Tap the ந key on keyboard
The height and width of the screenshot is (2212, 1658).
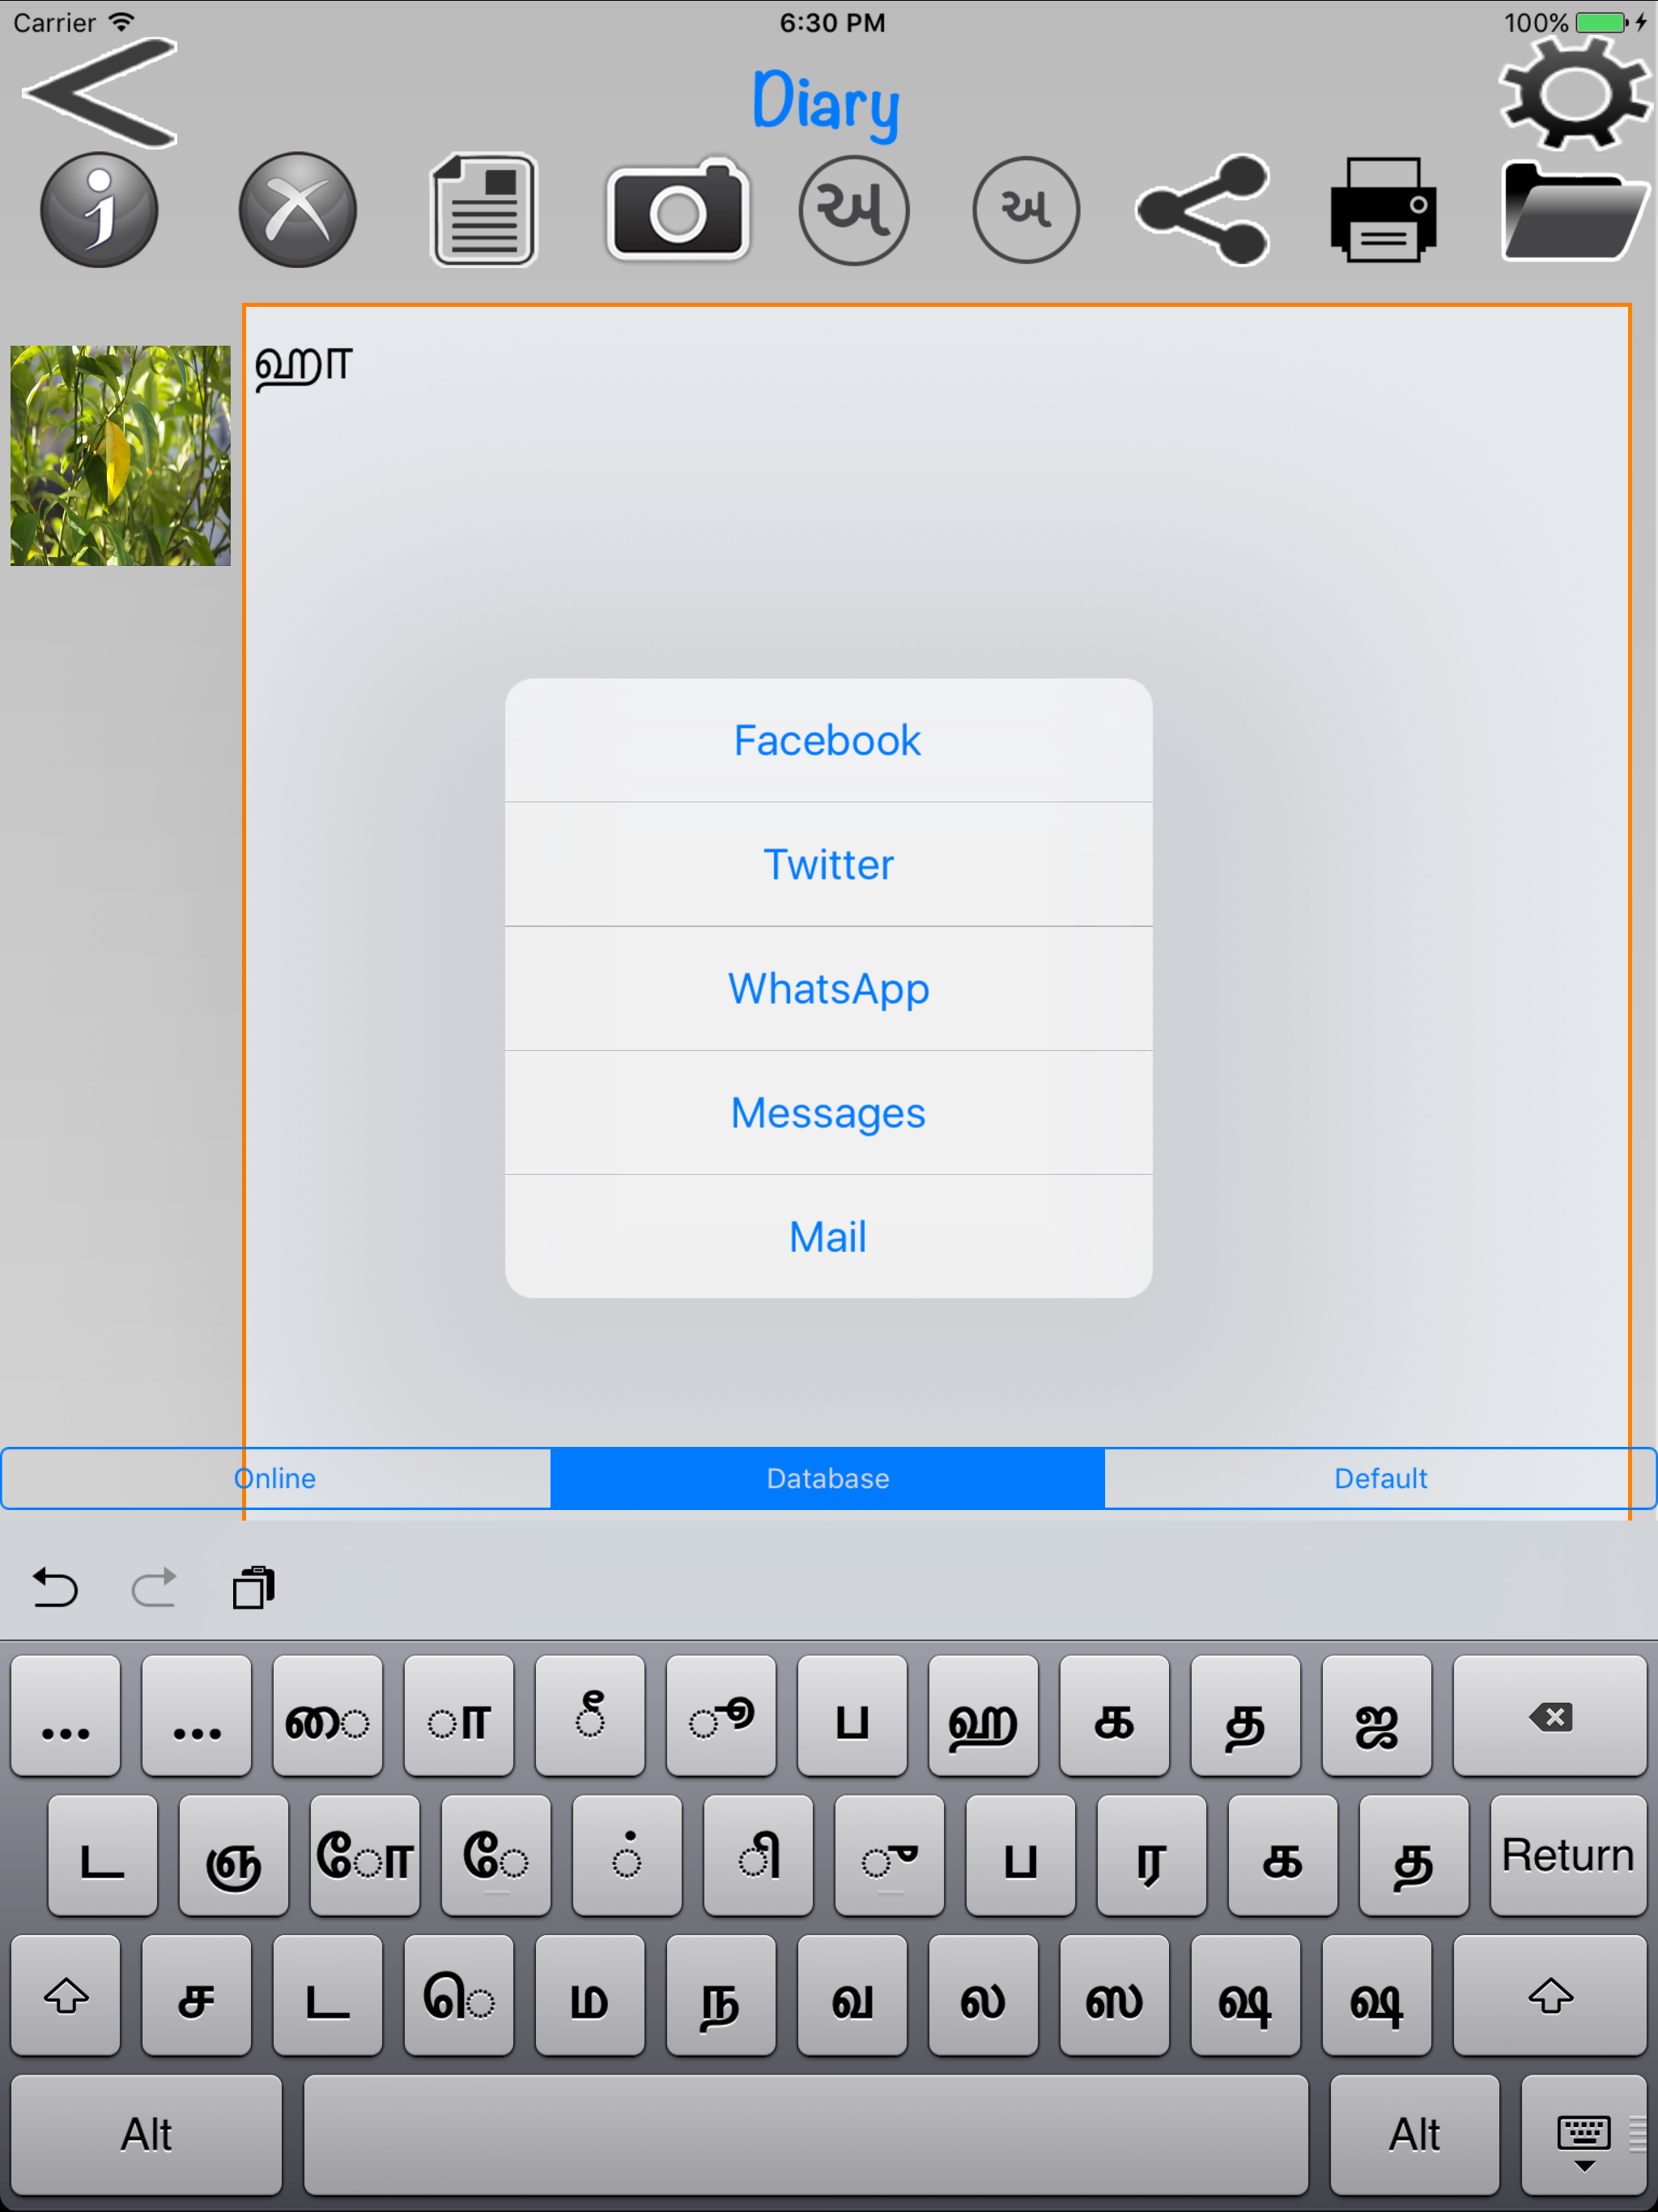pyautogui.click(x=721, y=1996)
